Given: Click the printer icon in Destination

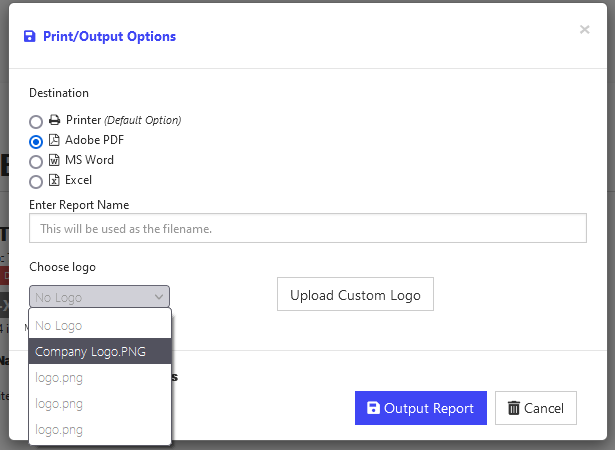Looking at the screenshot, I should [55, 120].
